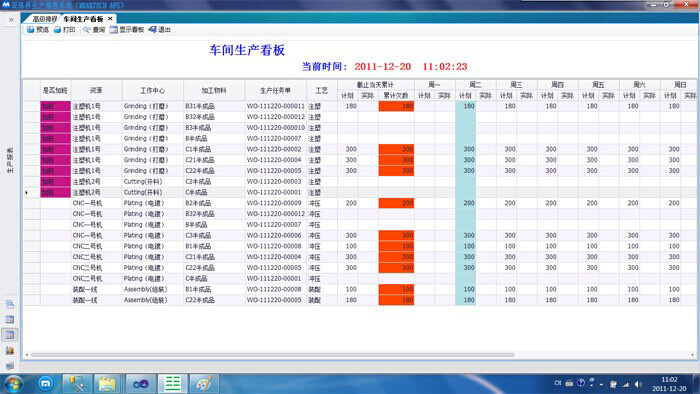Image resolution: width=700 pixels, height=394 pixels.
Task: Click the 11:02:23 current time text
Action: pos(445,66)
